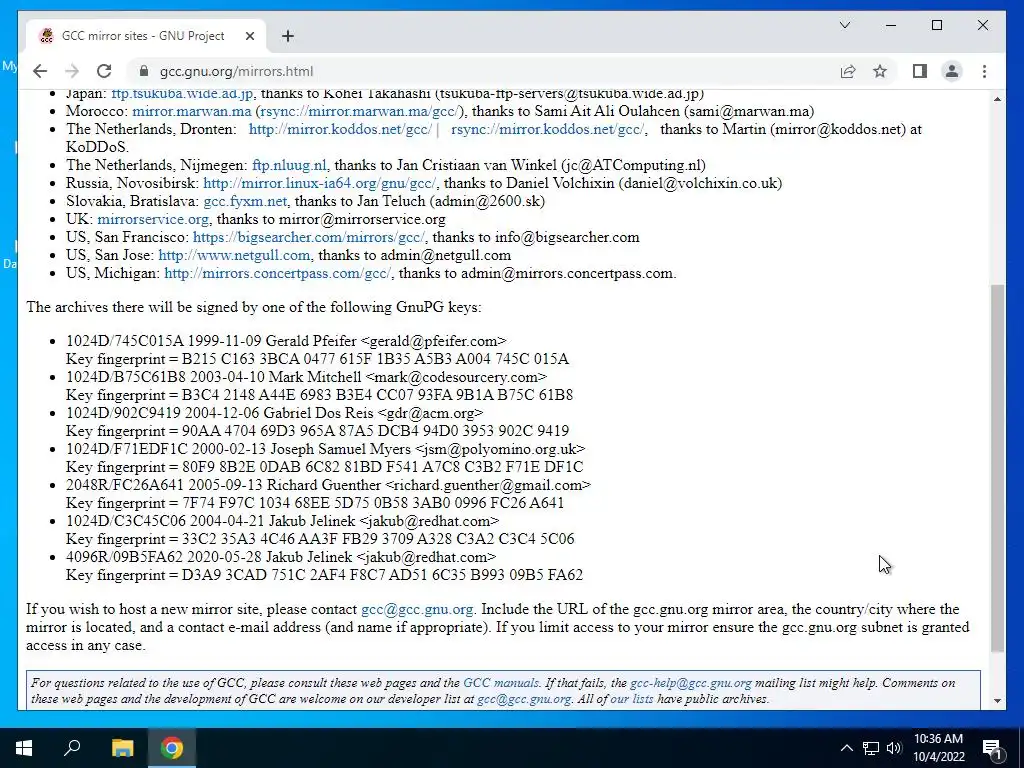Open the mirrorservice.org UK link
The height and width of the screenshot is (768, 1024).
(153, 219)
